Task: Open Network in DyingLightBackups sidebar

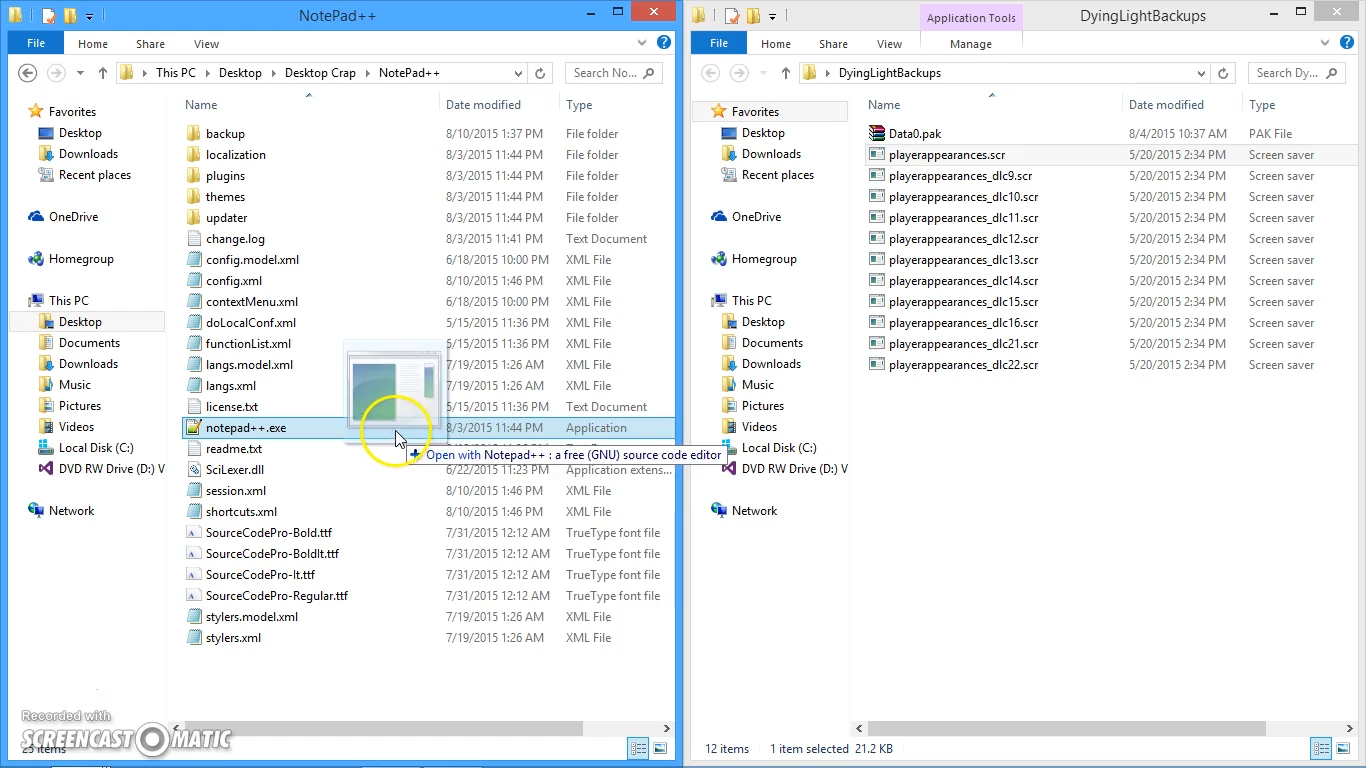Action: (x=754, y=511)
